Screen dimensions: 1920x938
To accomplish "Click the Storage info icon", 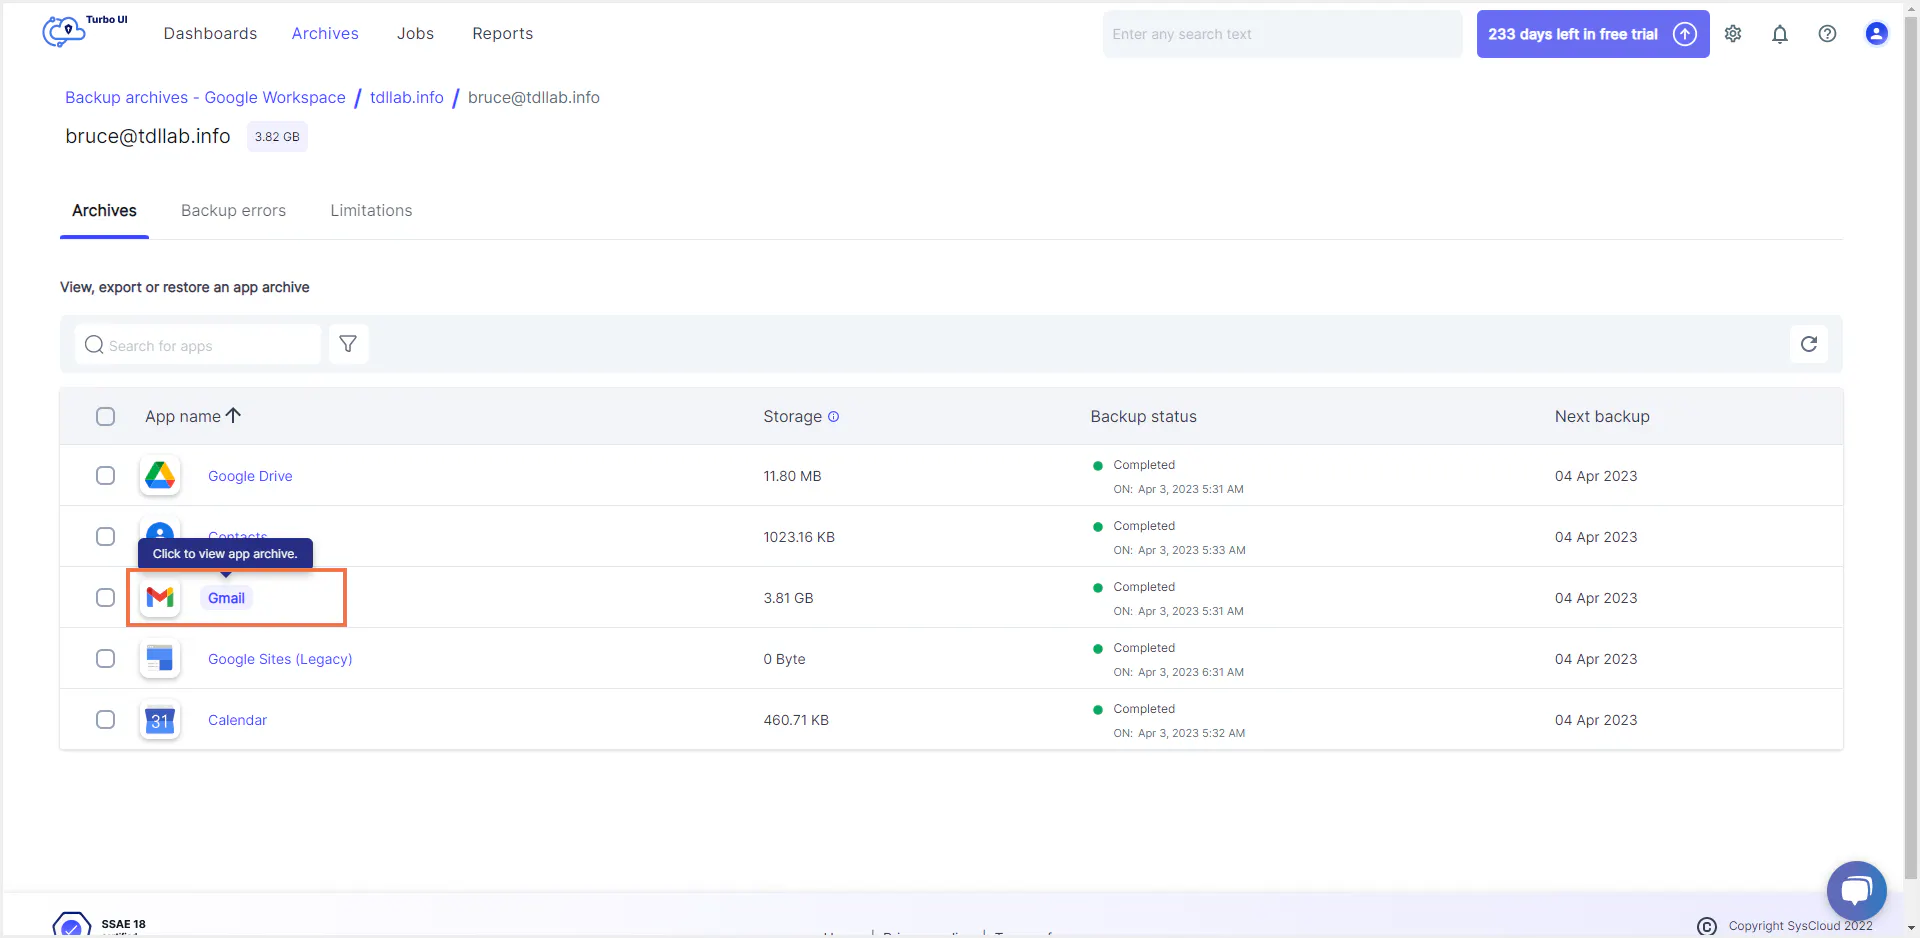I will coord(833,417).
